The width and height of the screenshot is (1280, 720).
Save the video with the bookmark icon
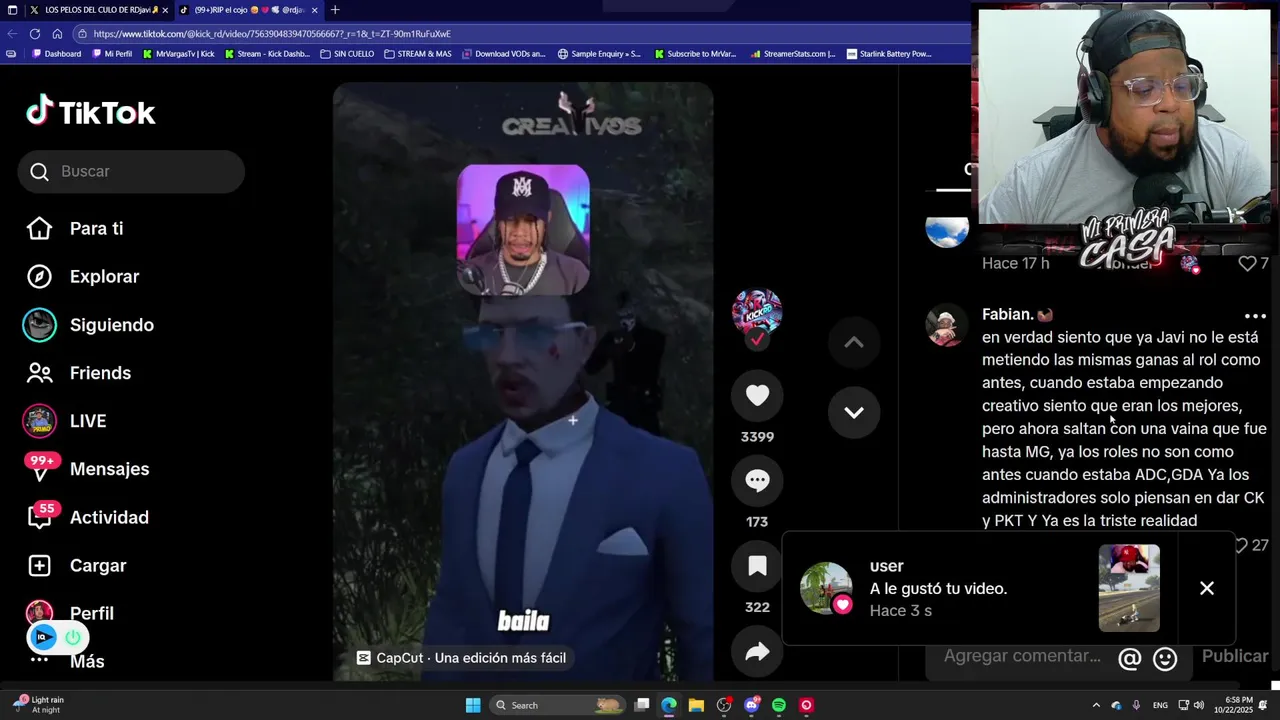pos(757,566)
